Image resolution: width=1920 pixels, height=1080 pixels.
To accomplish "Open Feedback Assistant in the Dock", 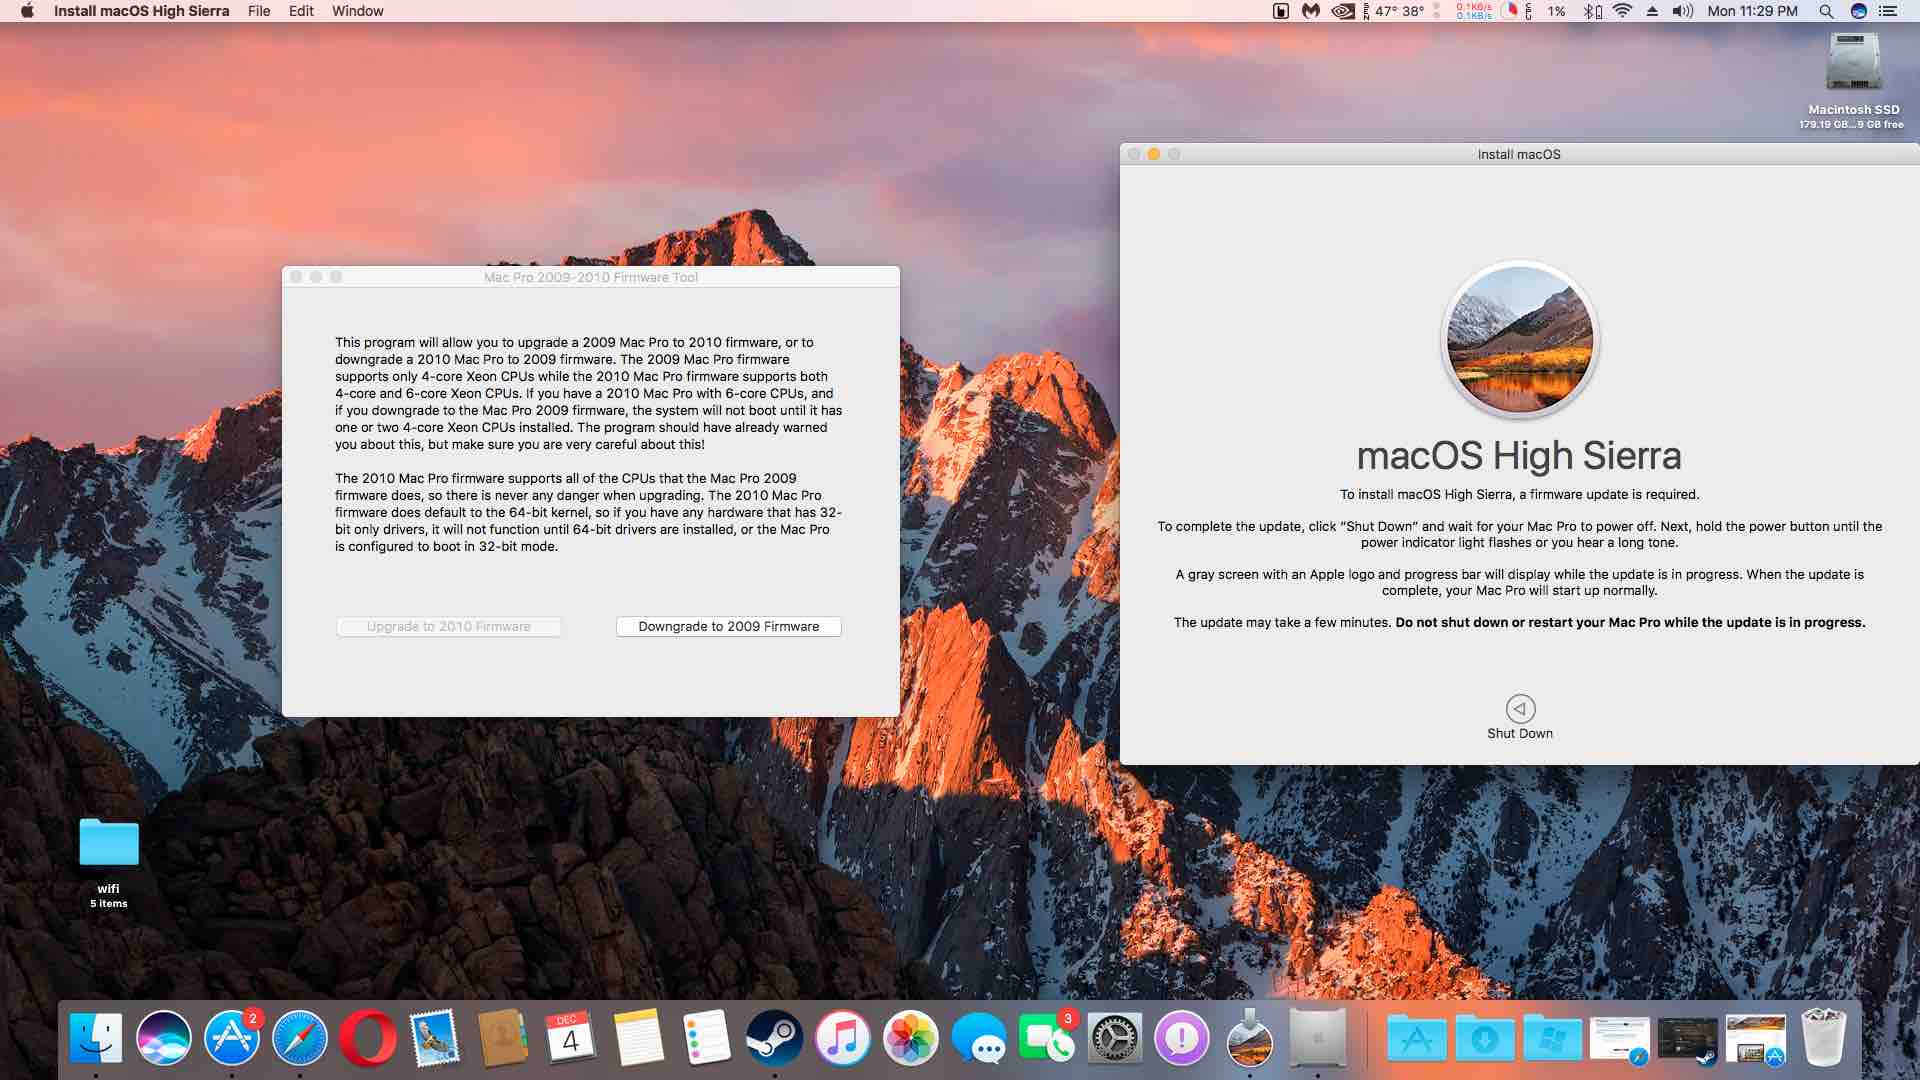I will (x=1182, y=1038).
